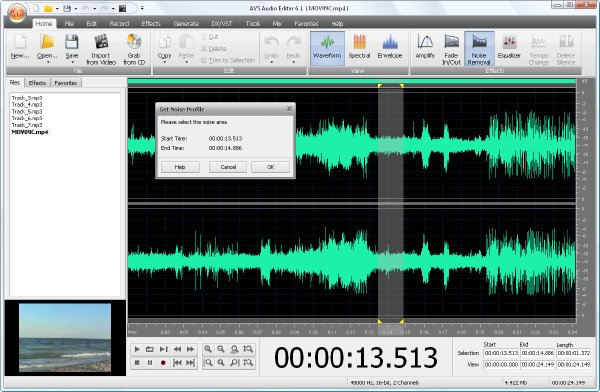
Task: Click OK in Get Noise Profile dialog
Action: point(271,167)
